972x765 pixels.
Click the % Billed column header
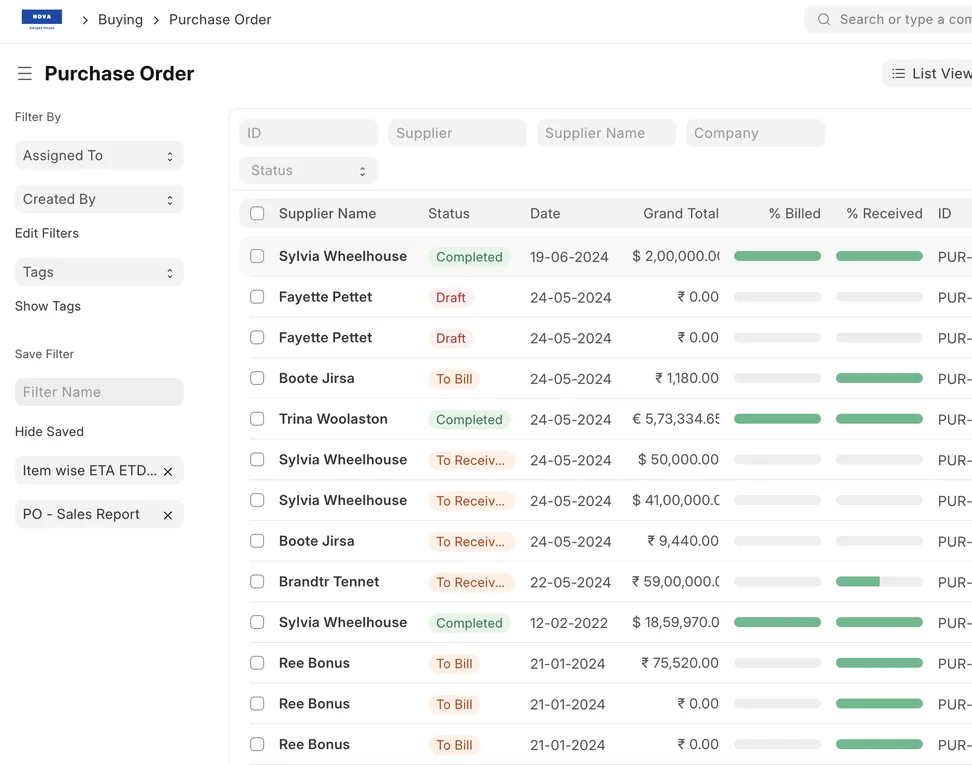(794, 213)
